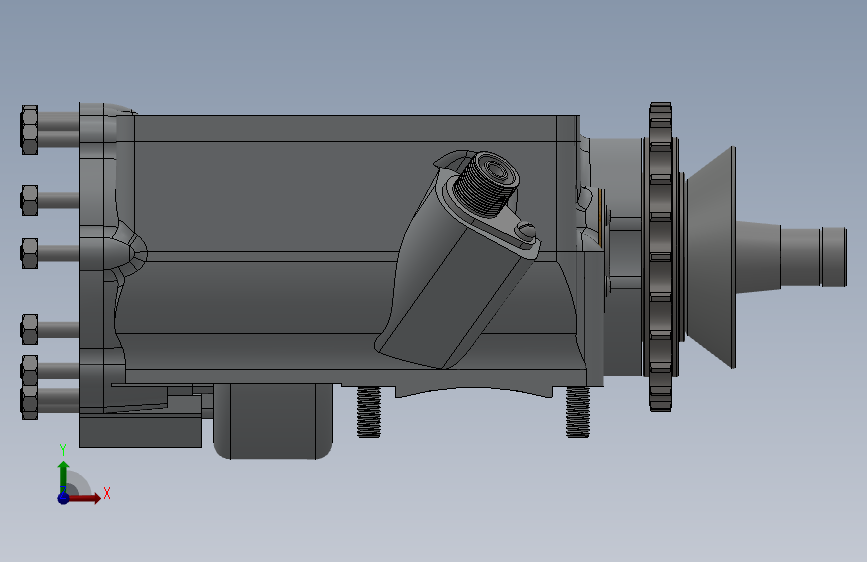Select the conical flange beside the sprocket

pos(711,257)
